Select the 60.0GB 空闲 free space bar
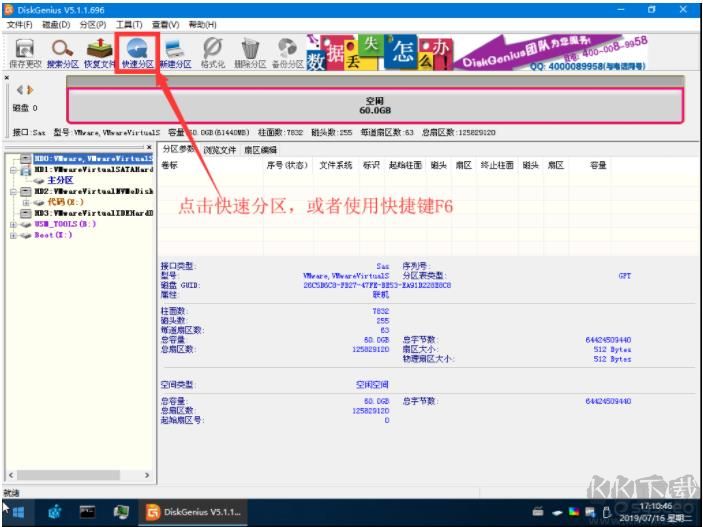Image resolution: width=703 pixels, height=527 pixels. tap(375, 106)
